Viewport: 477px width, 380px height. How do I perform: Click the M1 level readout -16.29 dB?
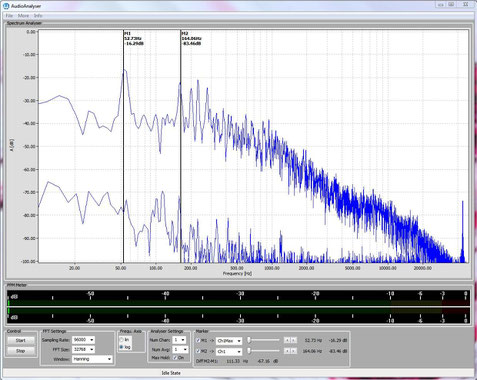pos(338,340)
